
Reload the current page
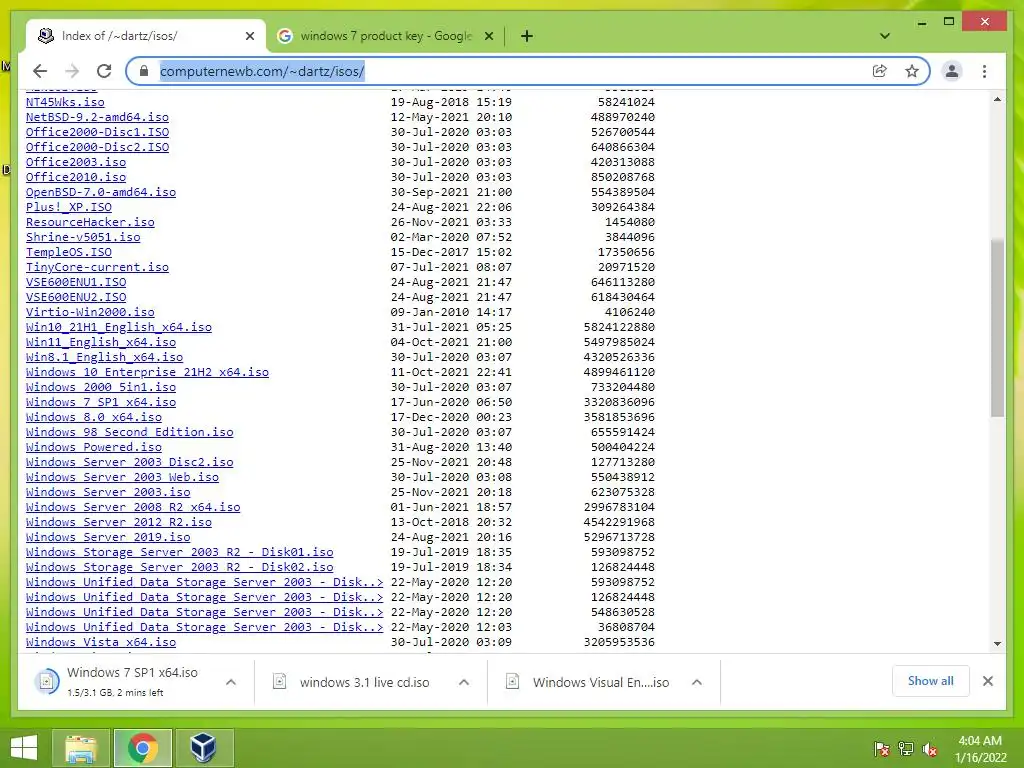tap(104, 71)
